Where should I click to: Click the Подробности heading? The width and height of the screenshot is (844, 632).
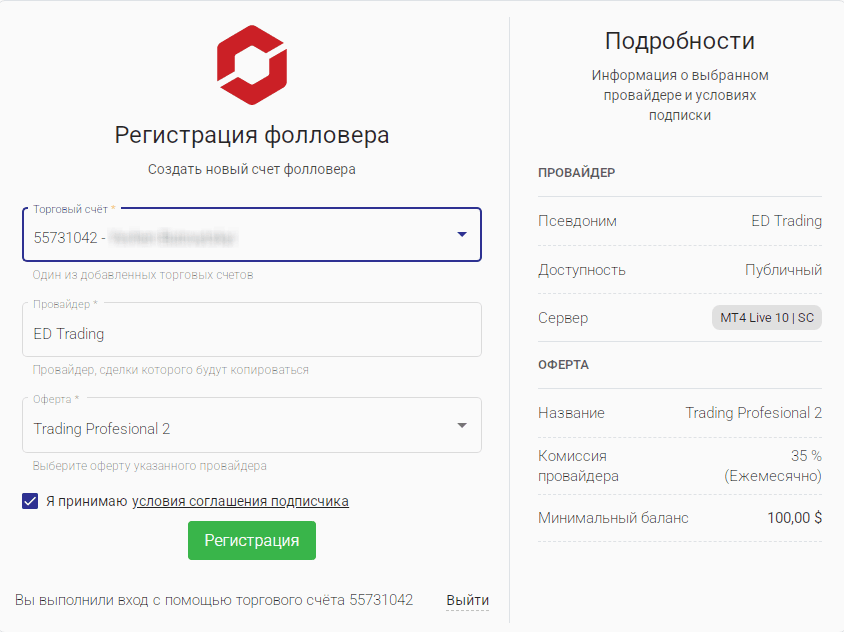tap(680, 41)
